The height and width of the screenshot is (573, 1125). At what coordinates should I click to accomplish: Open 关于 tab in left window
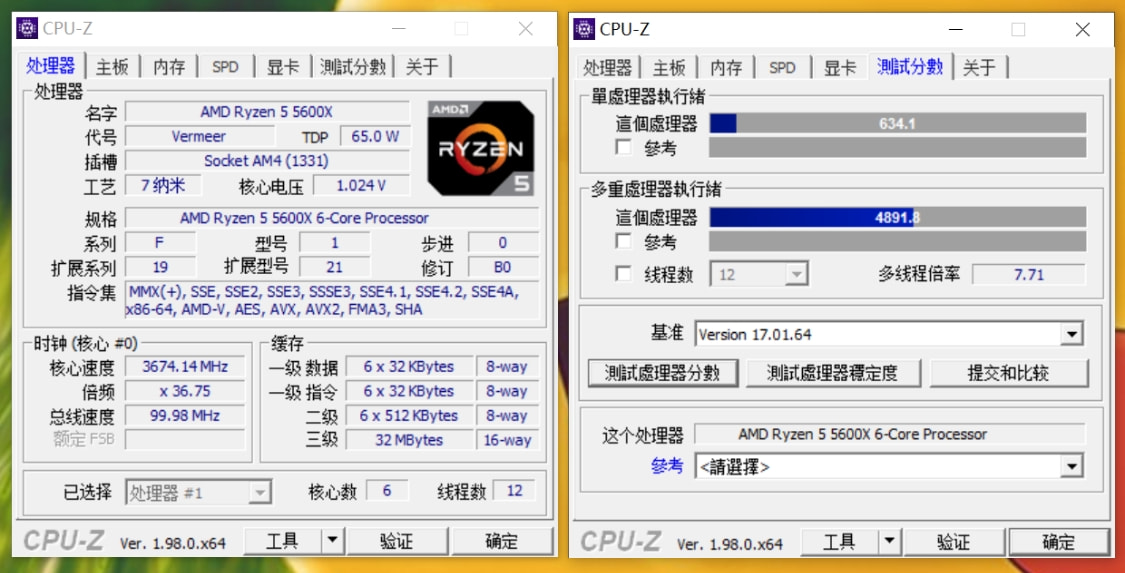coord(422,67)
